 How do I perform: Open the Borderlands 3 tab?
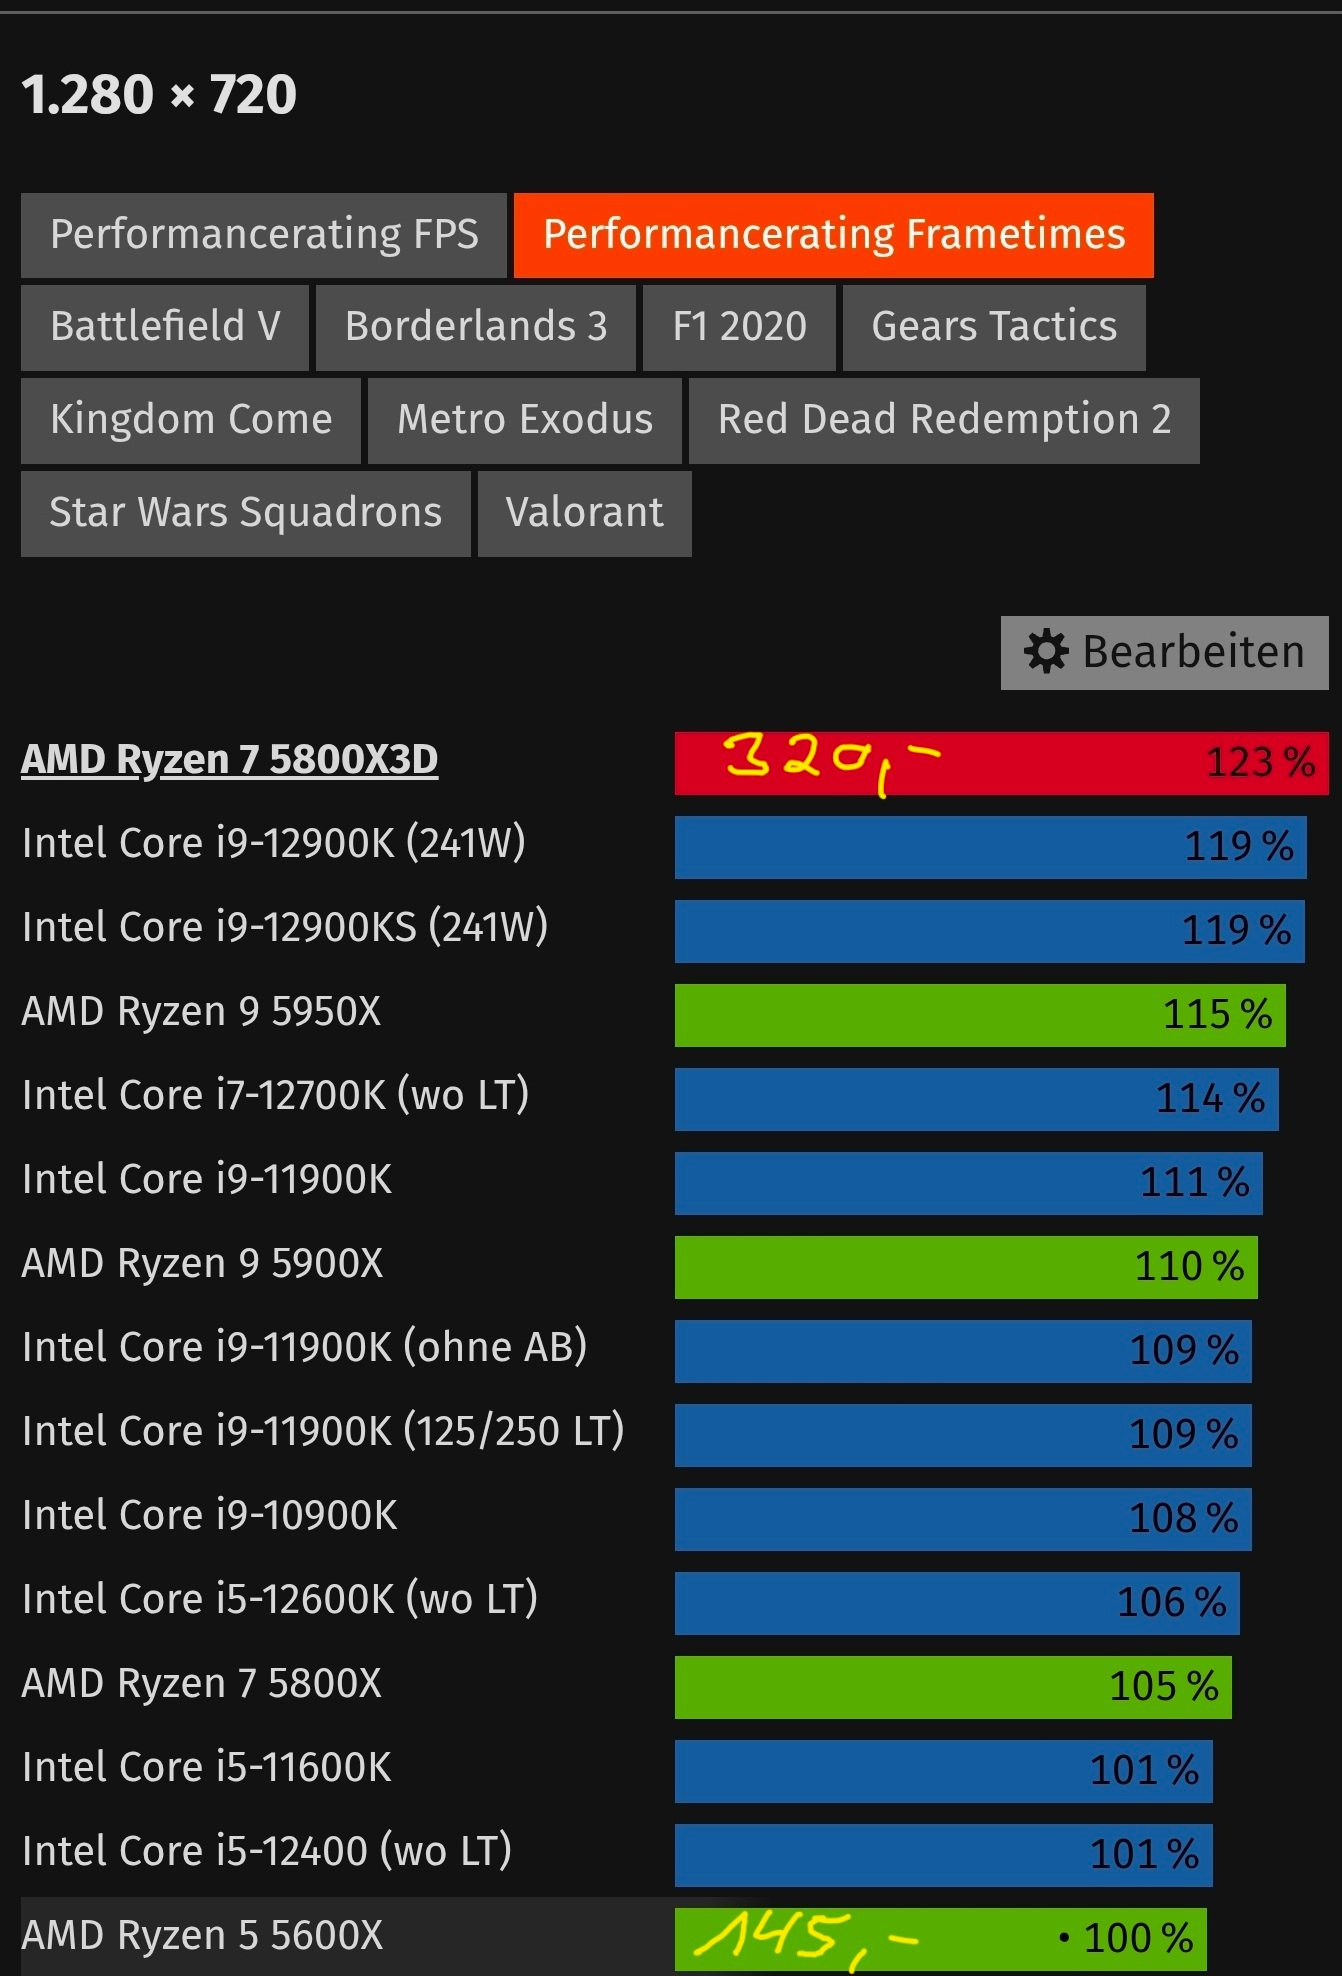coord(476,327)
